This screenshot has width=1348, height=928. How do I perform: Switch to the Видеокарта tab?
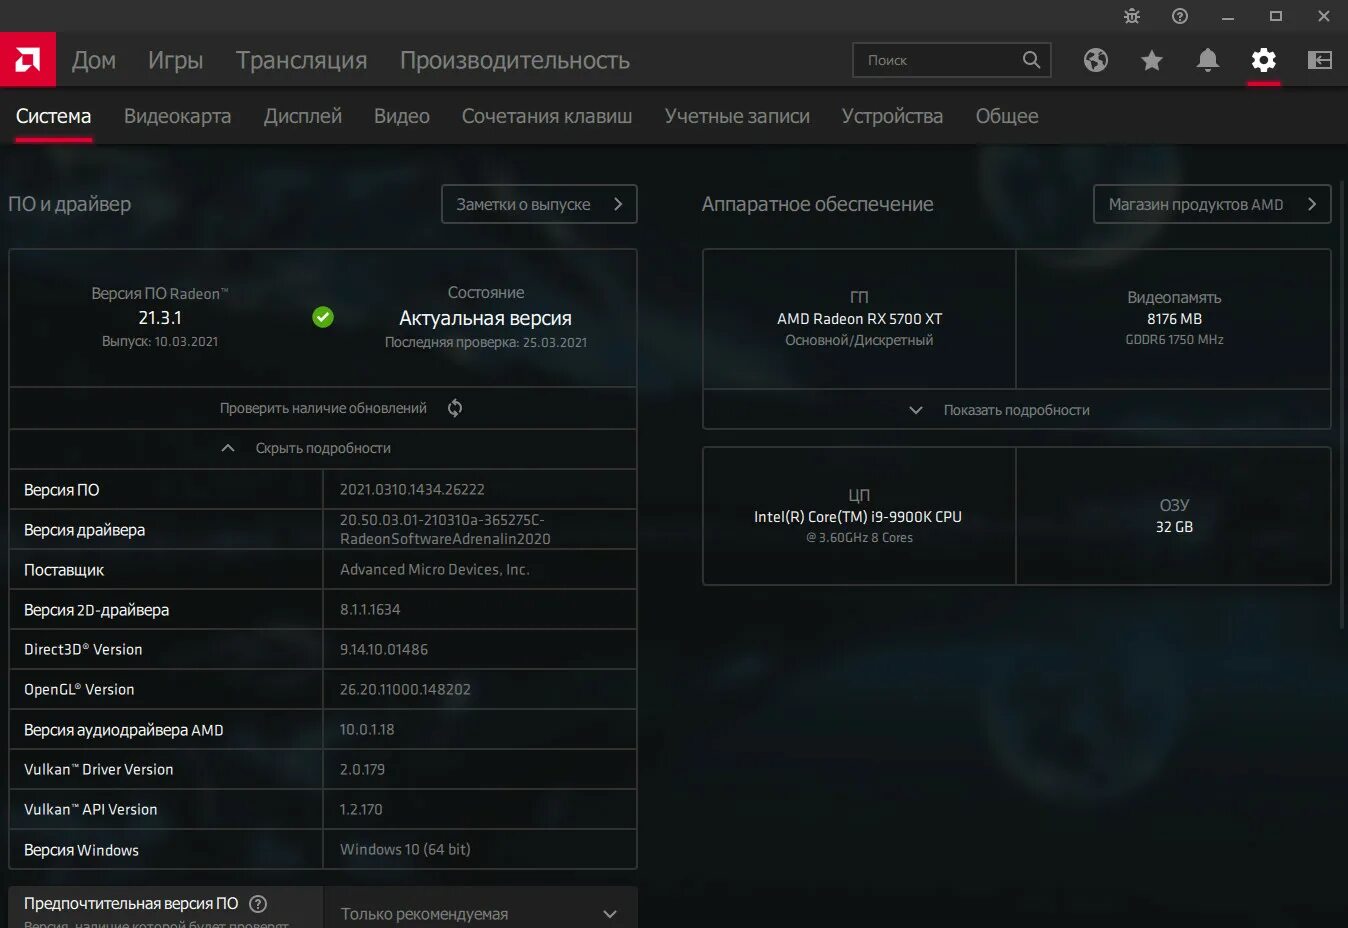(x=177, y=116)
